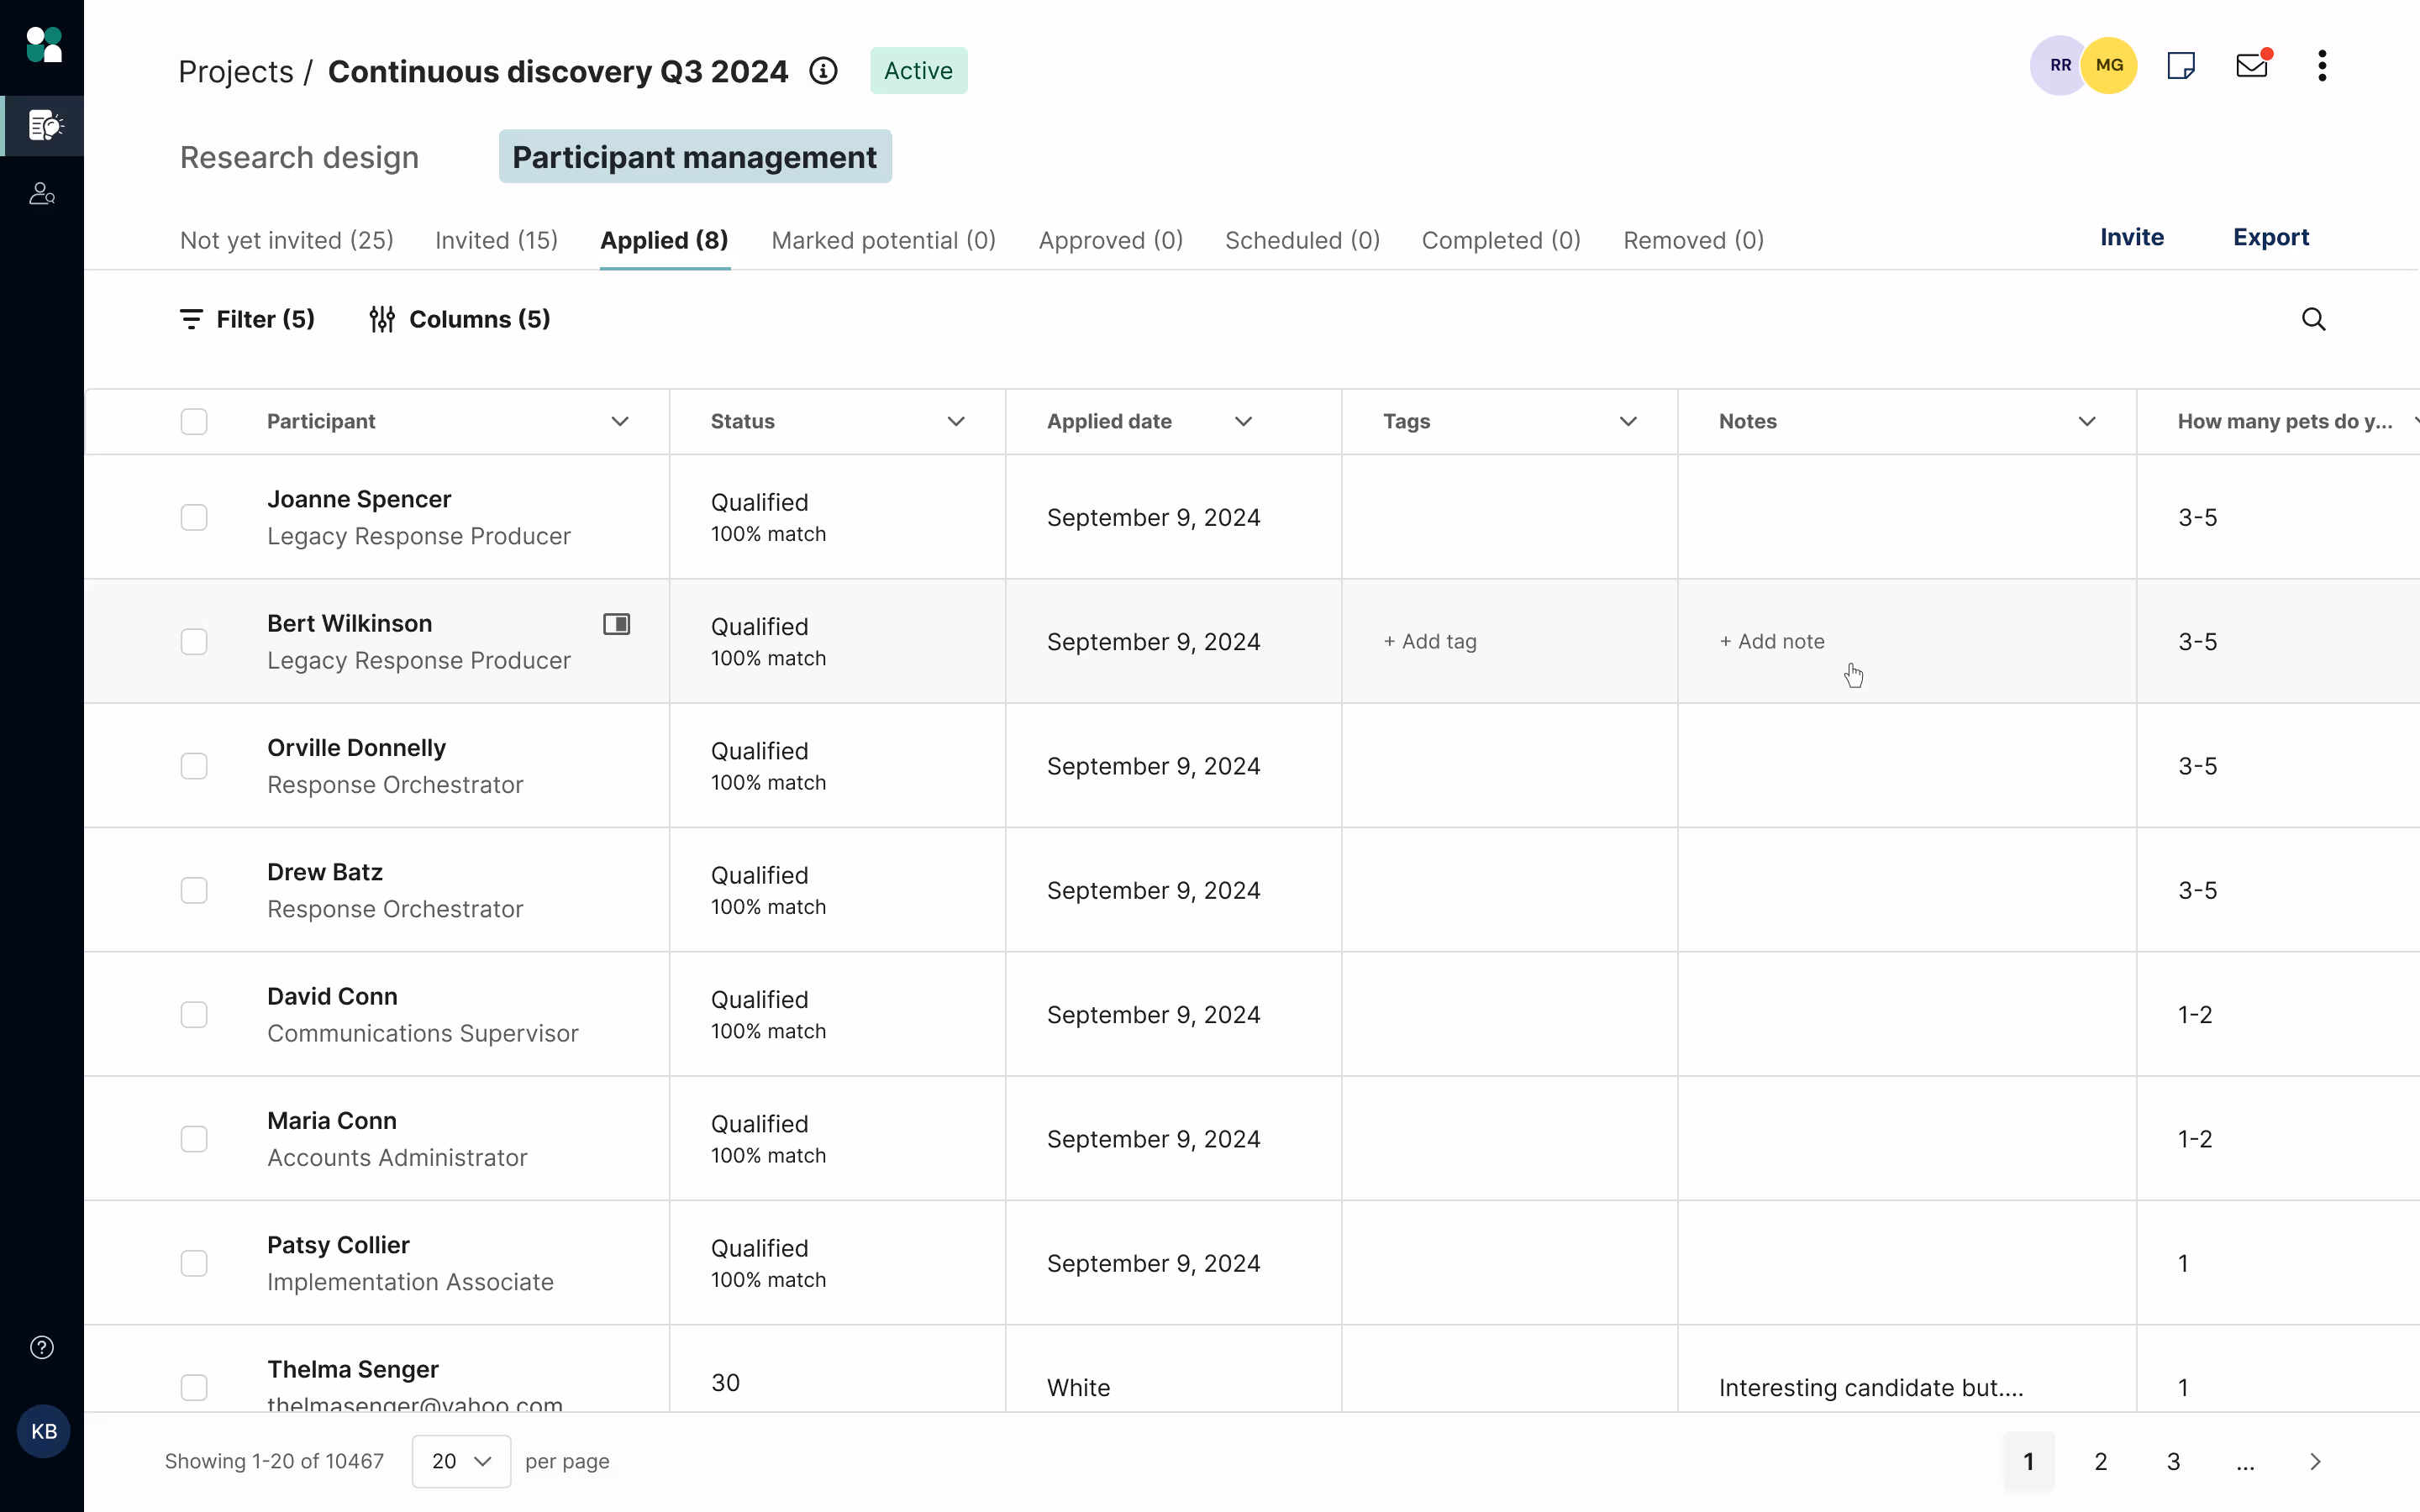Open the mail inbox with notification dot
The height and width of the screenshot is (1512, 2420).
click(2251, 66)
